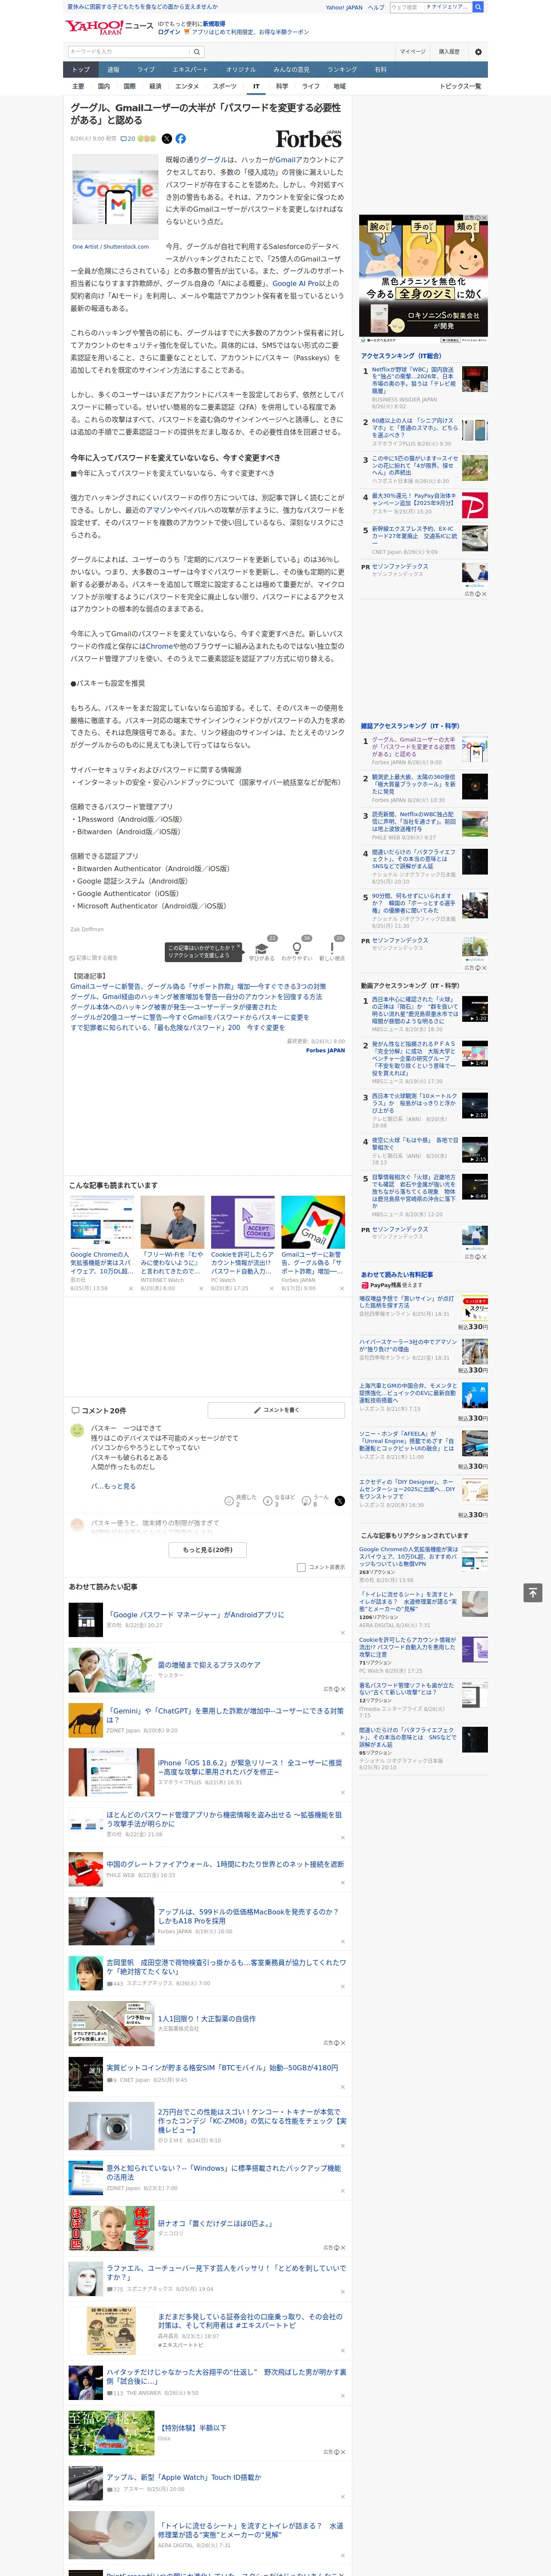Click the 共感した icon on the first comment

pyautogui.click(x=230, y=1500)
